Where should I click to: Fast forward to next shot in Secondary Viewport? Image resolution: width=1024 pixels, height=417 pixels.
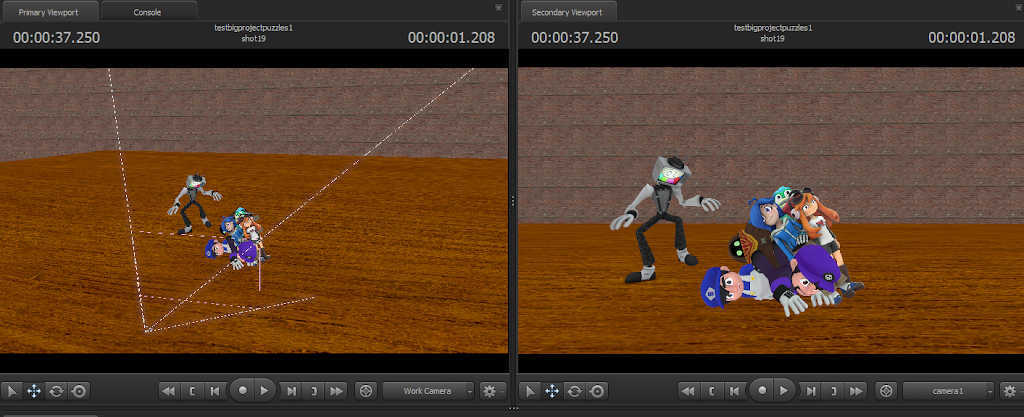click(x=856, y=391)
